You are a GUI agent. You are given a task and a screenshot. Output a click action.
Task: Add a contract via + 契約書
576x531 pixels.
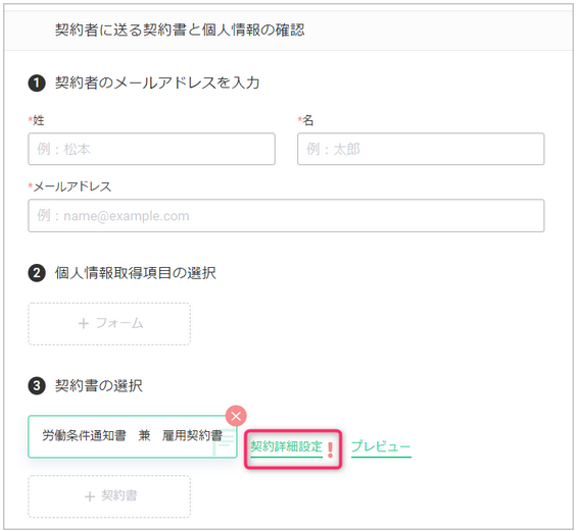point(109,496)
